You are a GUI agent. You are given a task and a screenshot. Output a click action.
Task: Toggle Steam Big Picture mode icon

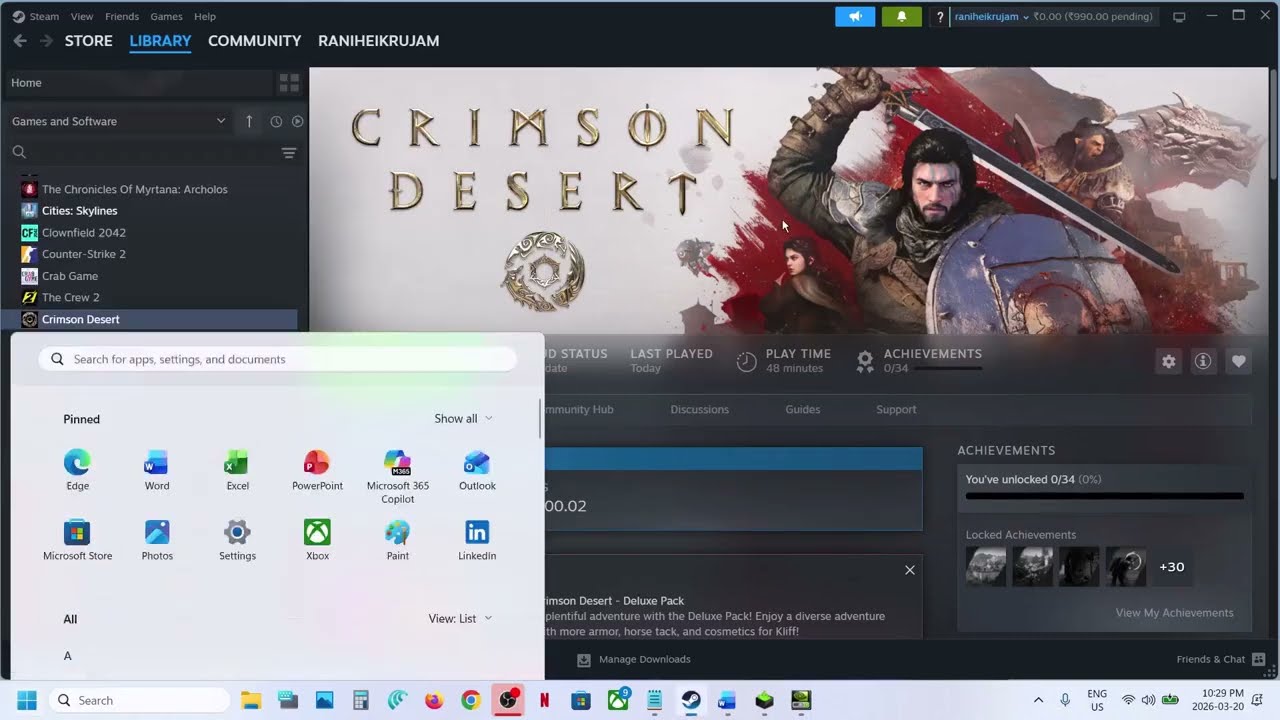point(1179,17)
